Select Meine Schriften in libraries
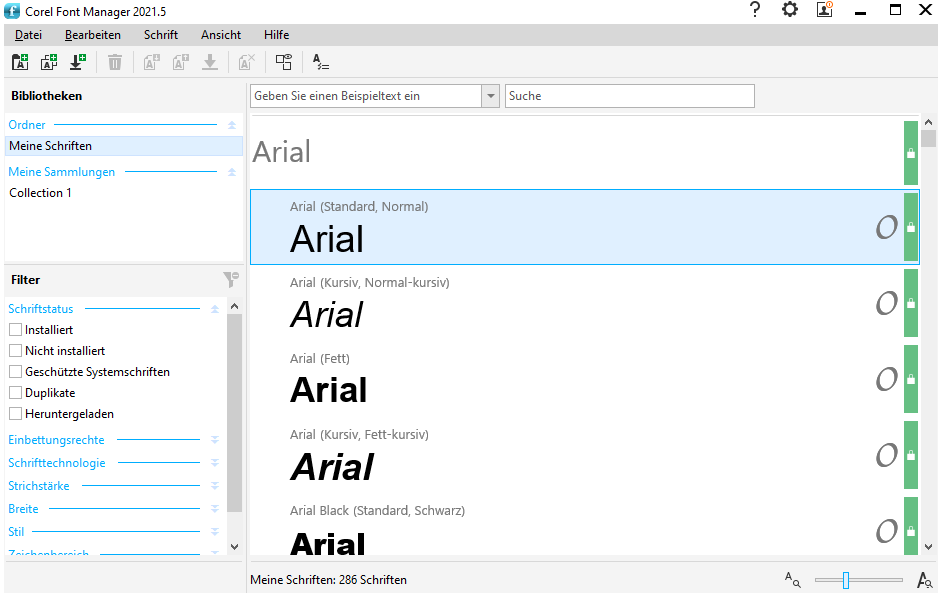 [x=50, y=146]
